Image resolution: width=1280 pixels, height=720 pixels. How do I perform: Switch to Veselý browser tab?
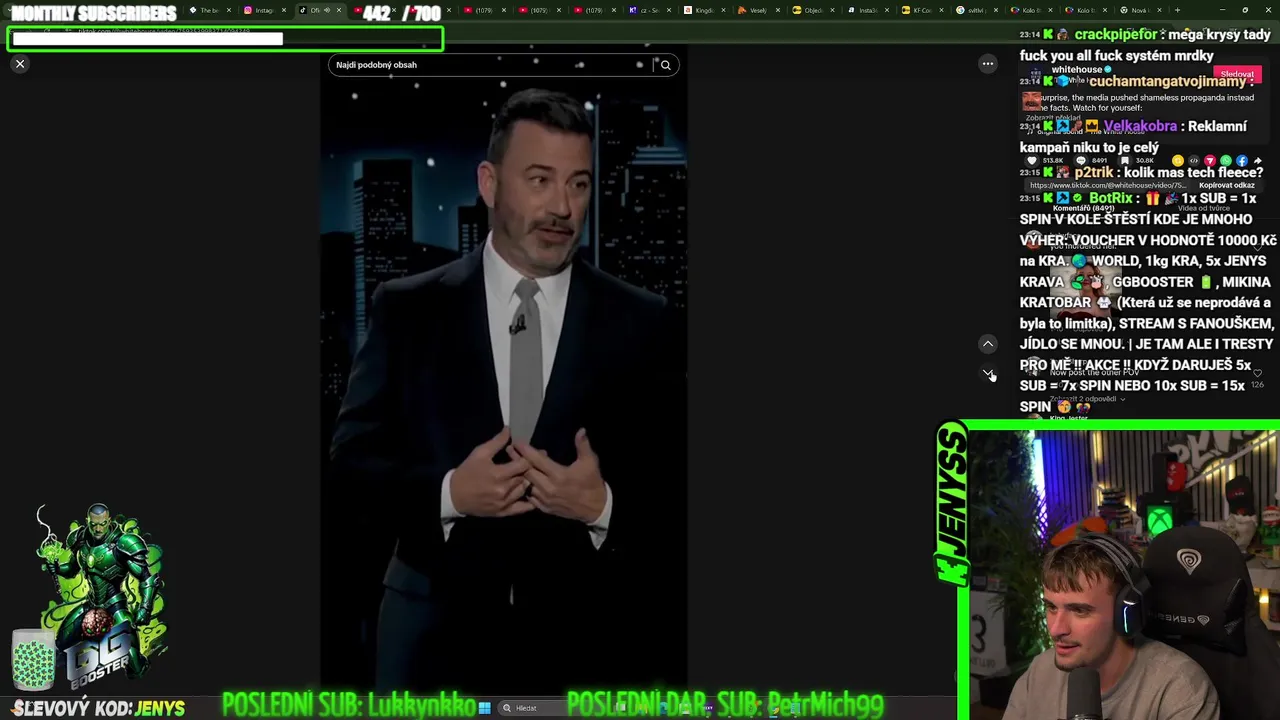point(757,10)
